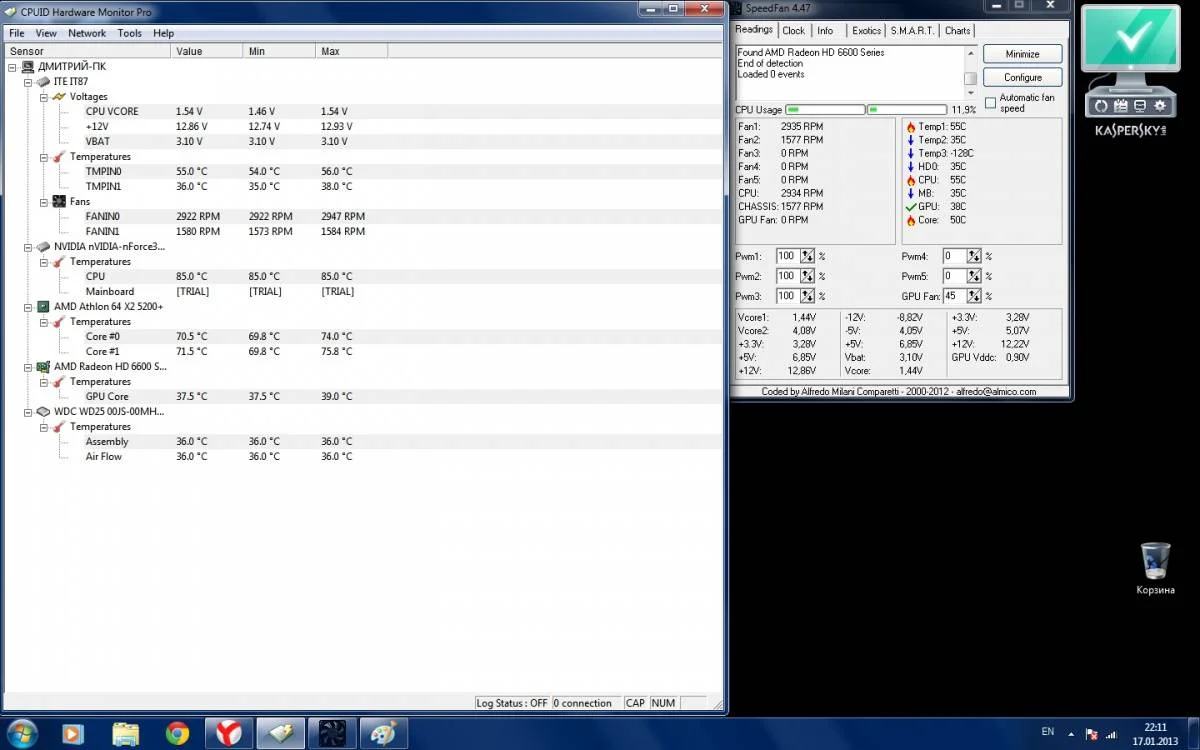Open Windows Explorer folder in taskbar
This screenshot has height=750, width=1200.
pyautogui.click(x=125, y=733)
